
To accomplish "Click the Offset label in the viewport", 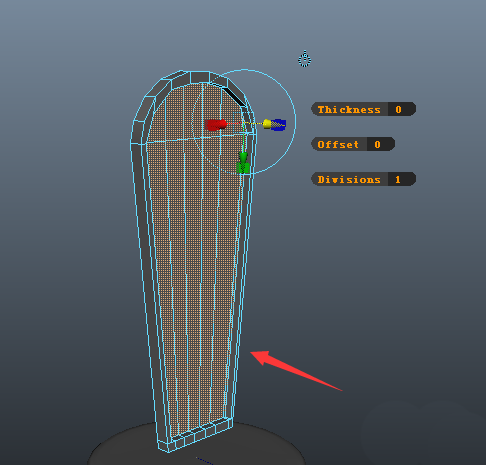I will [x=339, y=144].
